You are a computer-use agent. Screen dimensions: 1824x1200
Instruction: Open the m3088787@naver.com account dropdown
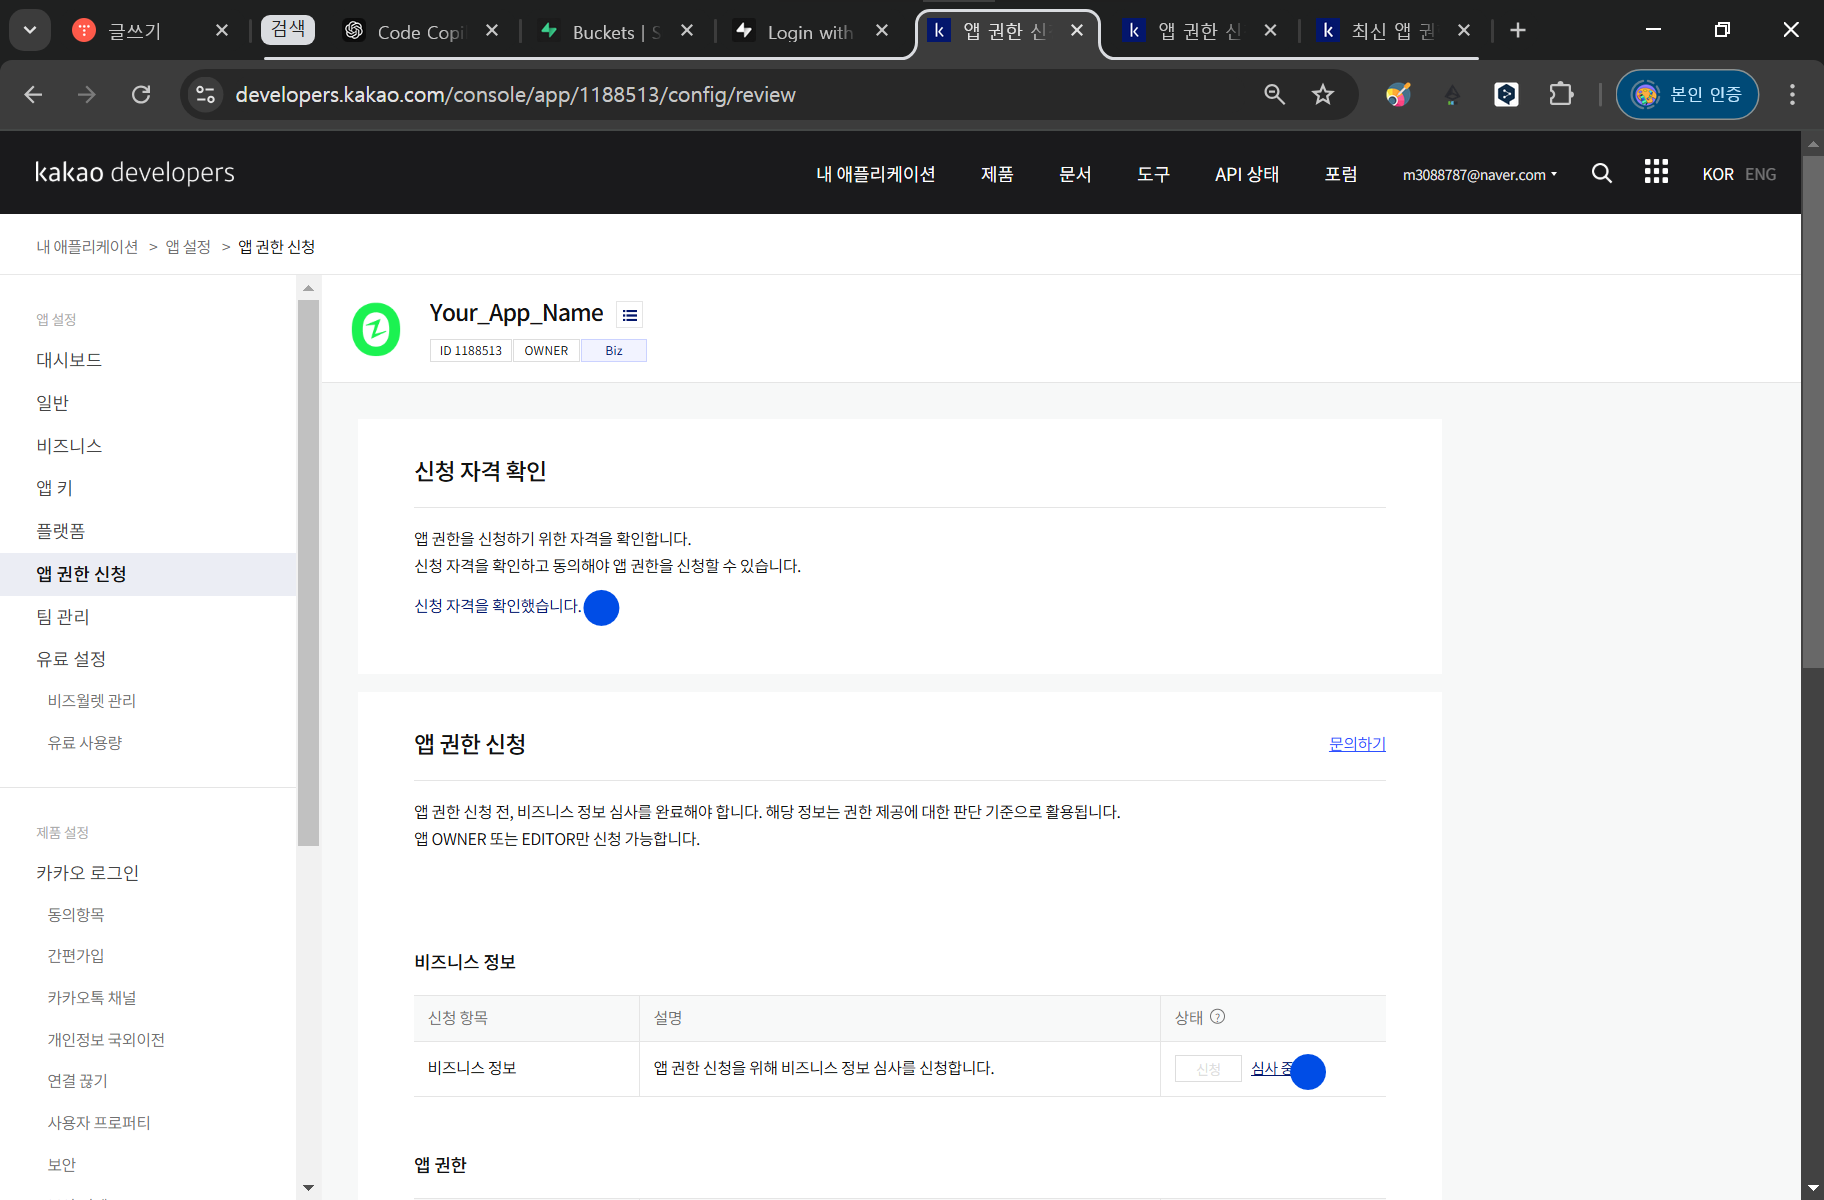(x=1480, y=174)
